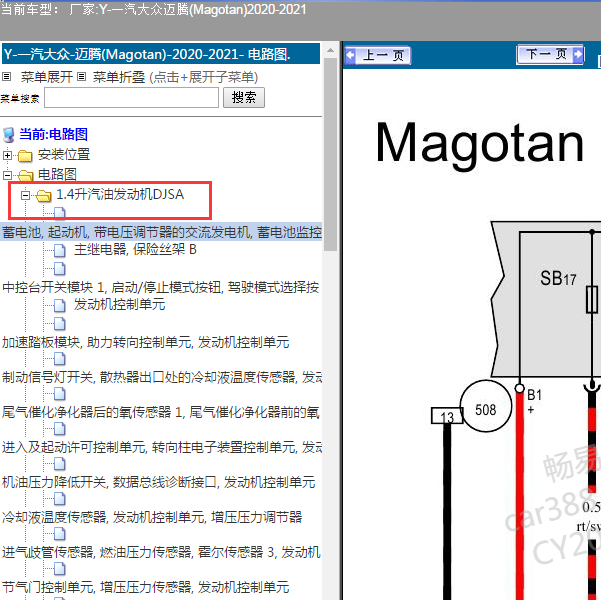Screen dimensions: 601x600
Task: Open 进入及起动许可控制单元 entry
Action: [162, 447]
